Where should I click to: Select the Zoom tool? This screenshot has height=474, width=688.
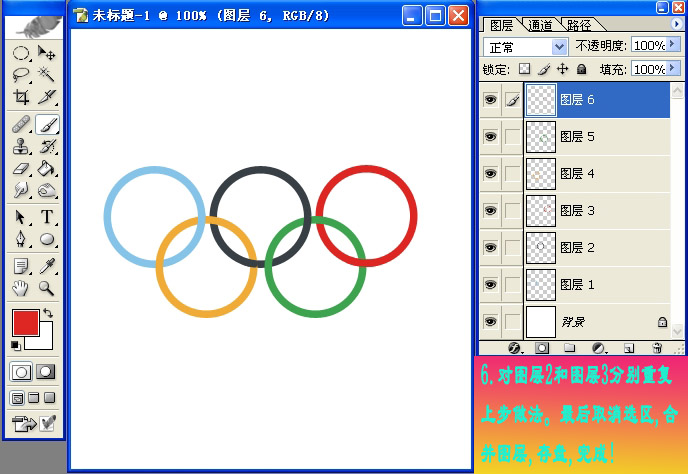click(47, 288)
